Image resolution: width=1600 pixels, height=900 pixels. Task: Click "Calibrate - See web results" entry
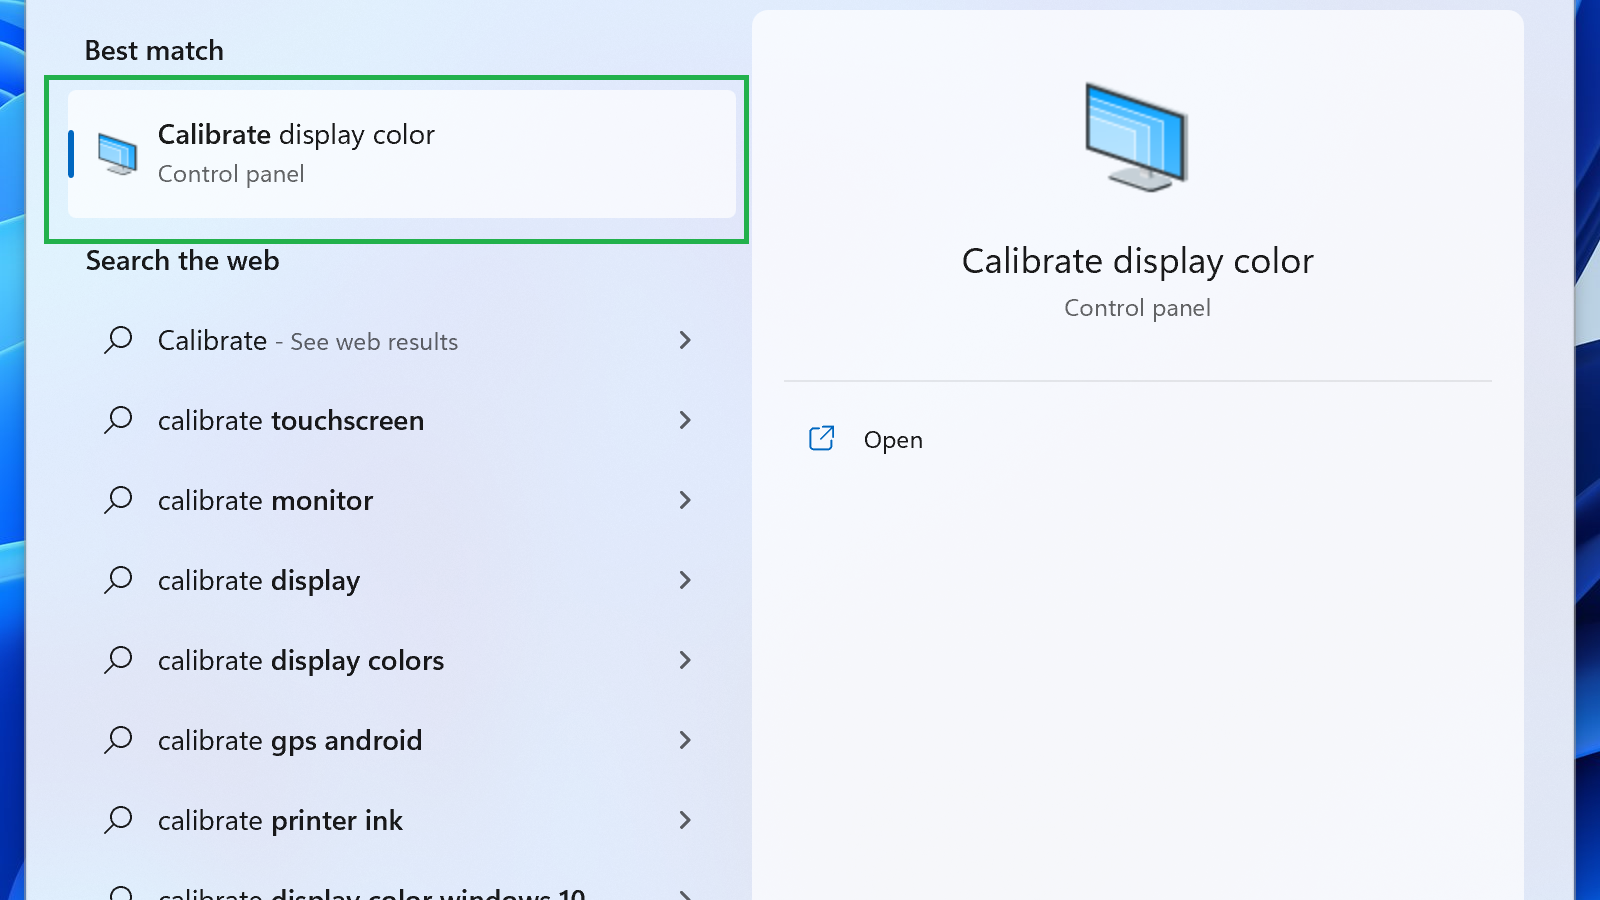click(x=307, y=341)
